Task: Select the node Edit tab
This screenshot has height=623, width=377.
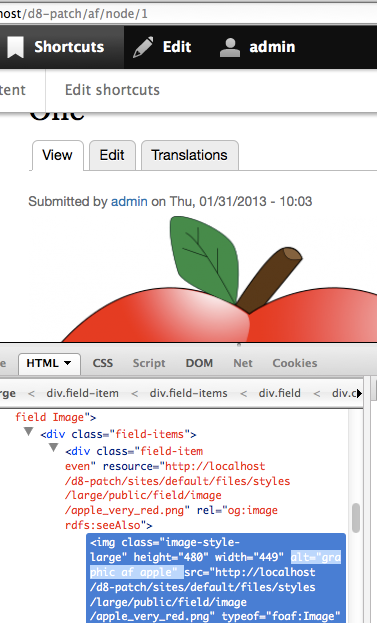Action: pyautogui.click(x=112, y=155)
